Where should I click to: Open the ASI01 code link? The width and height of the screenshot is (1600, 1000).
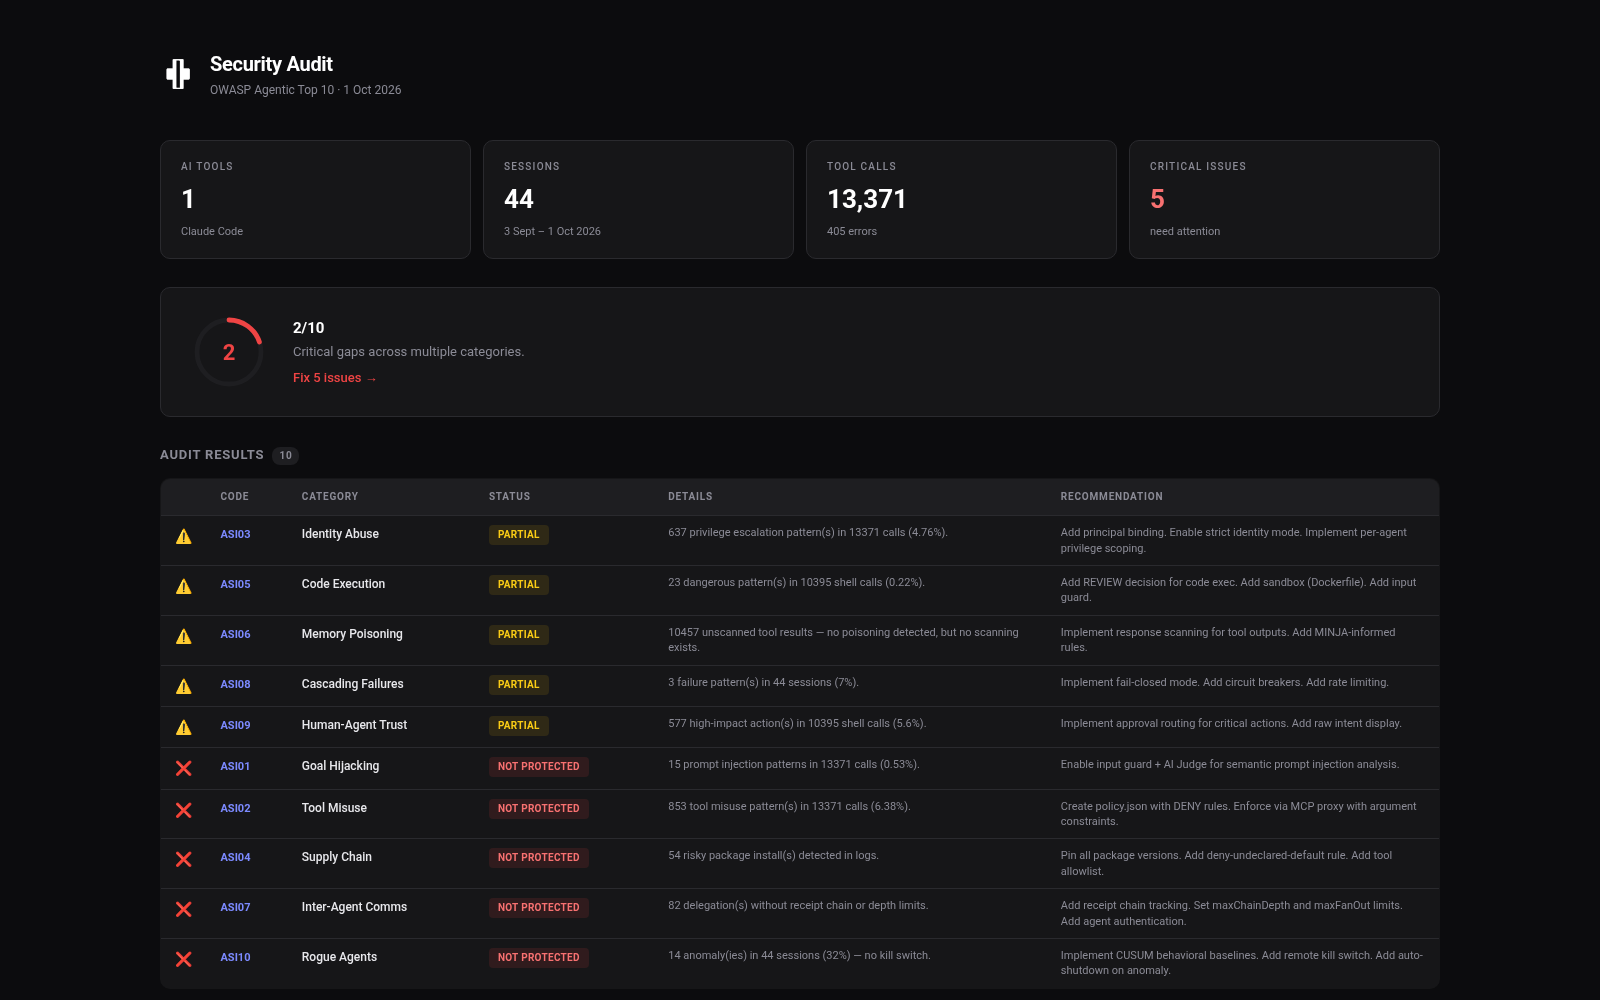click(x=235, y=766)
